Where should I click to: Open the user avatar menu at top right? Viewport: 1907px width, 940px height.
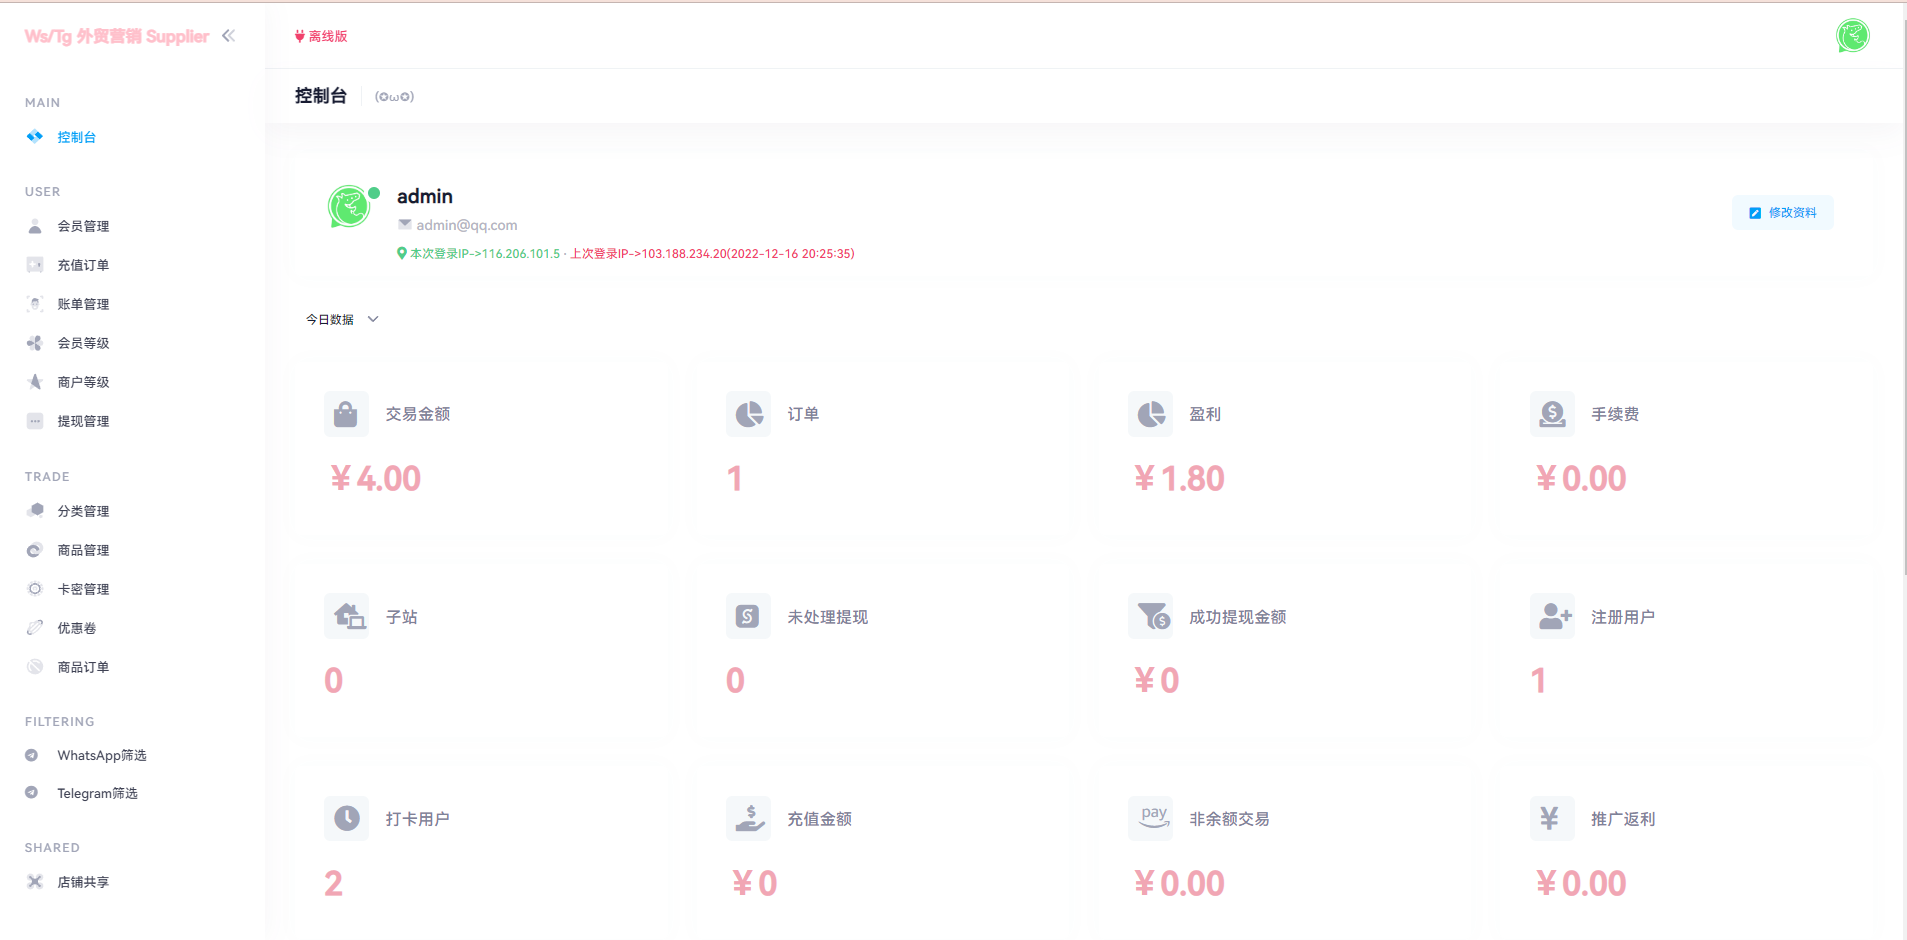(x=1852, y=36)
